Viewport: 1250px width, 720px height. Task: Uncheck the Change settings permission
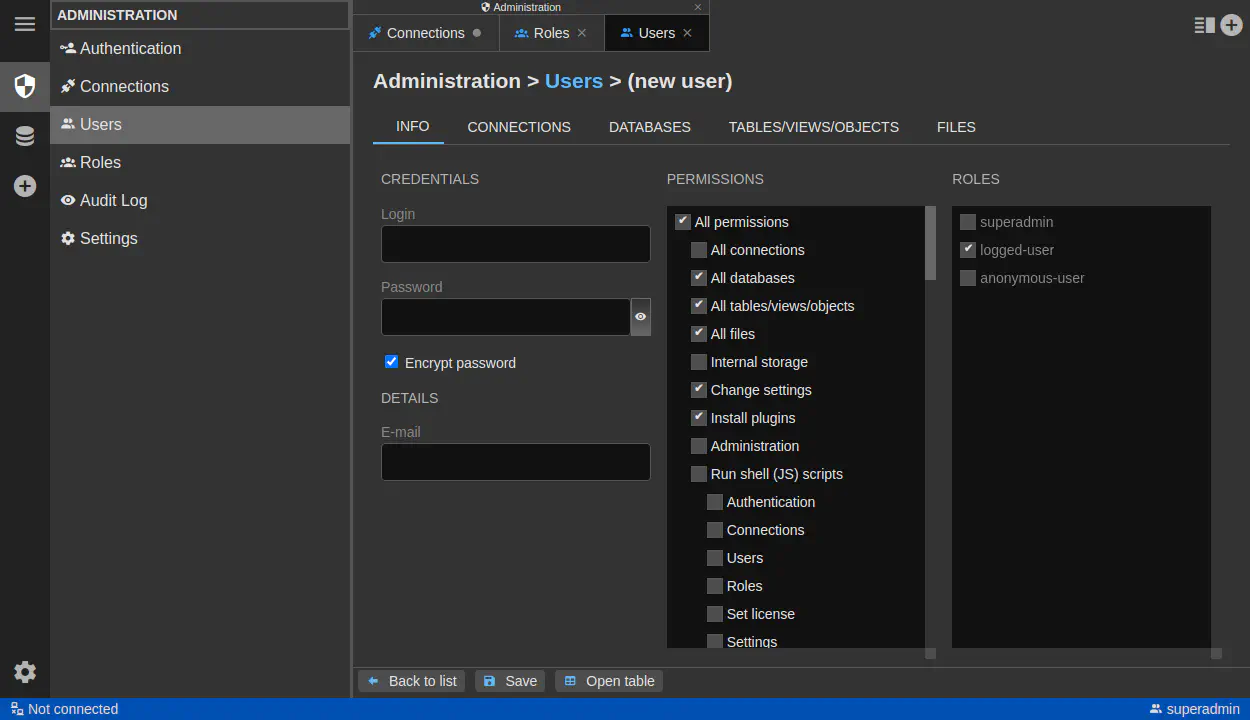click(x=699, y=390)
